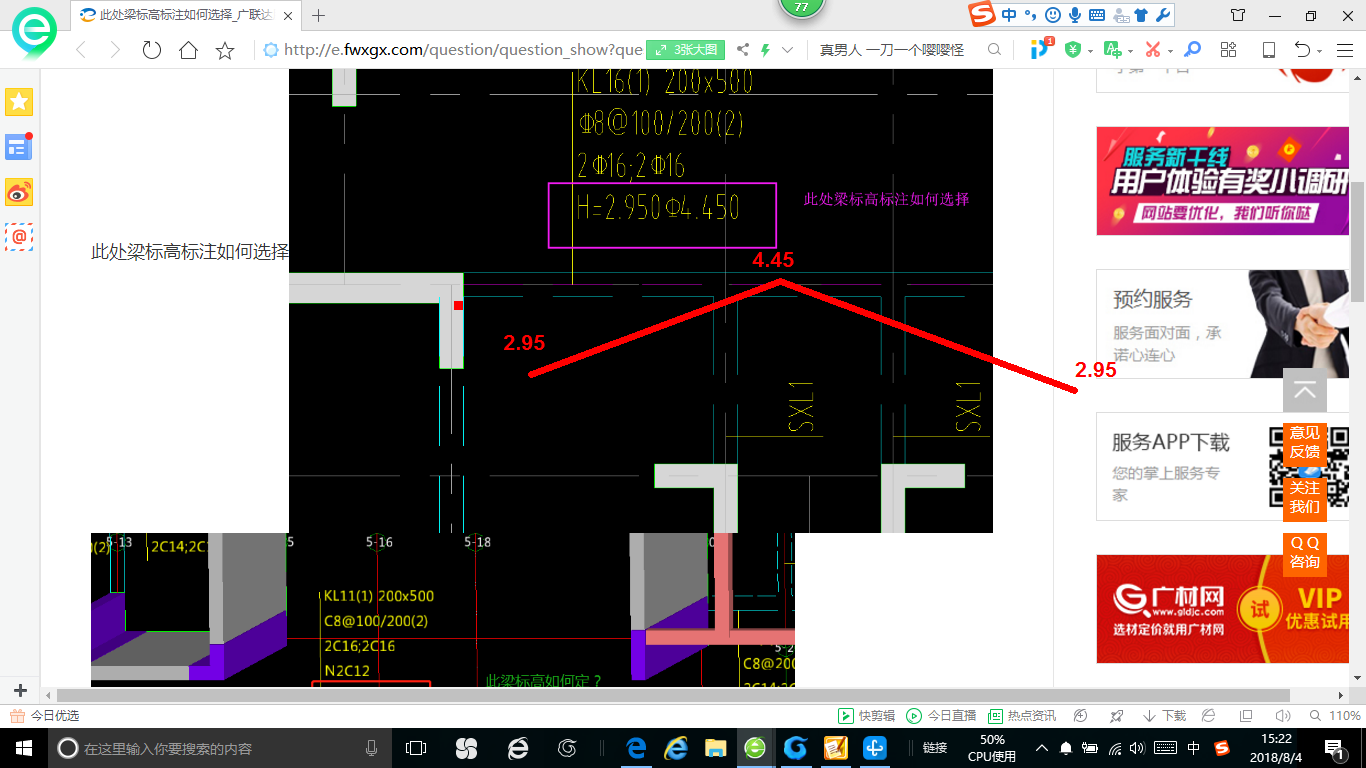Expand the address bar dropdown chevron
This screenshot has height=768, width=1366.
(x=788, y=50)
